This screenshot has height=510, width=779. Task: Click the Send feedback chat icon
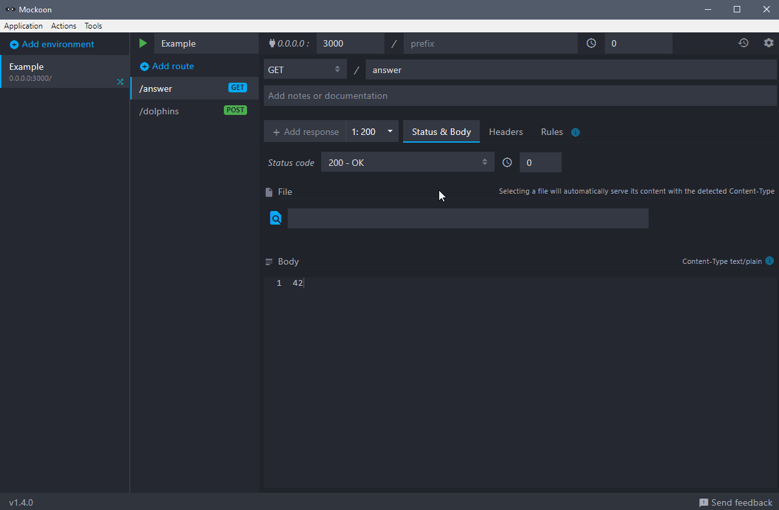point(703,503)
